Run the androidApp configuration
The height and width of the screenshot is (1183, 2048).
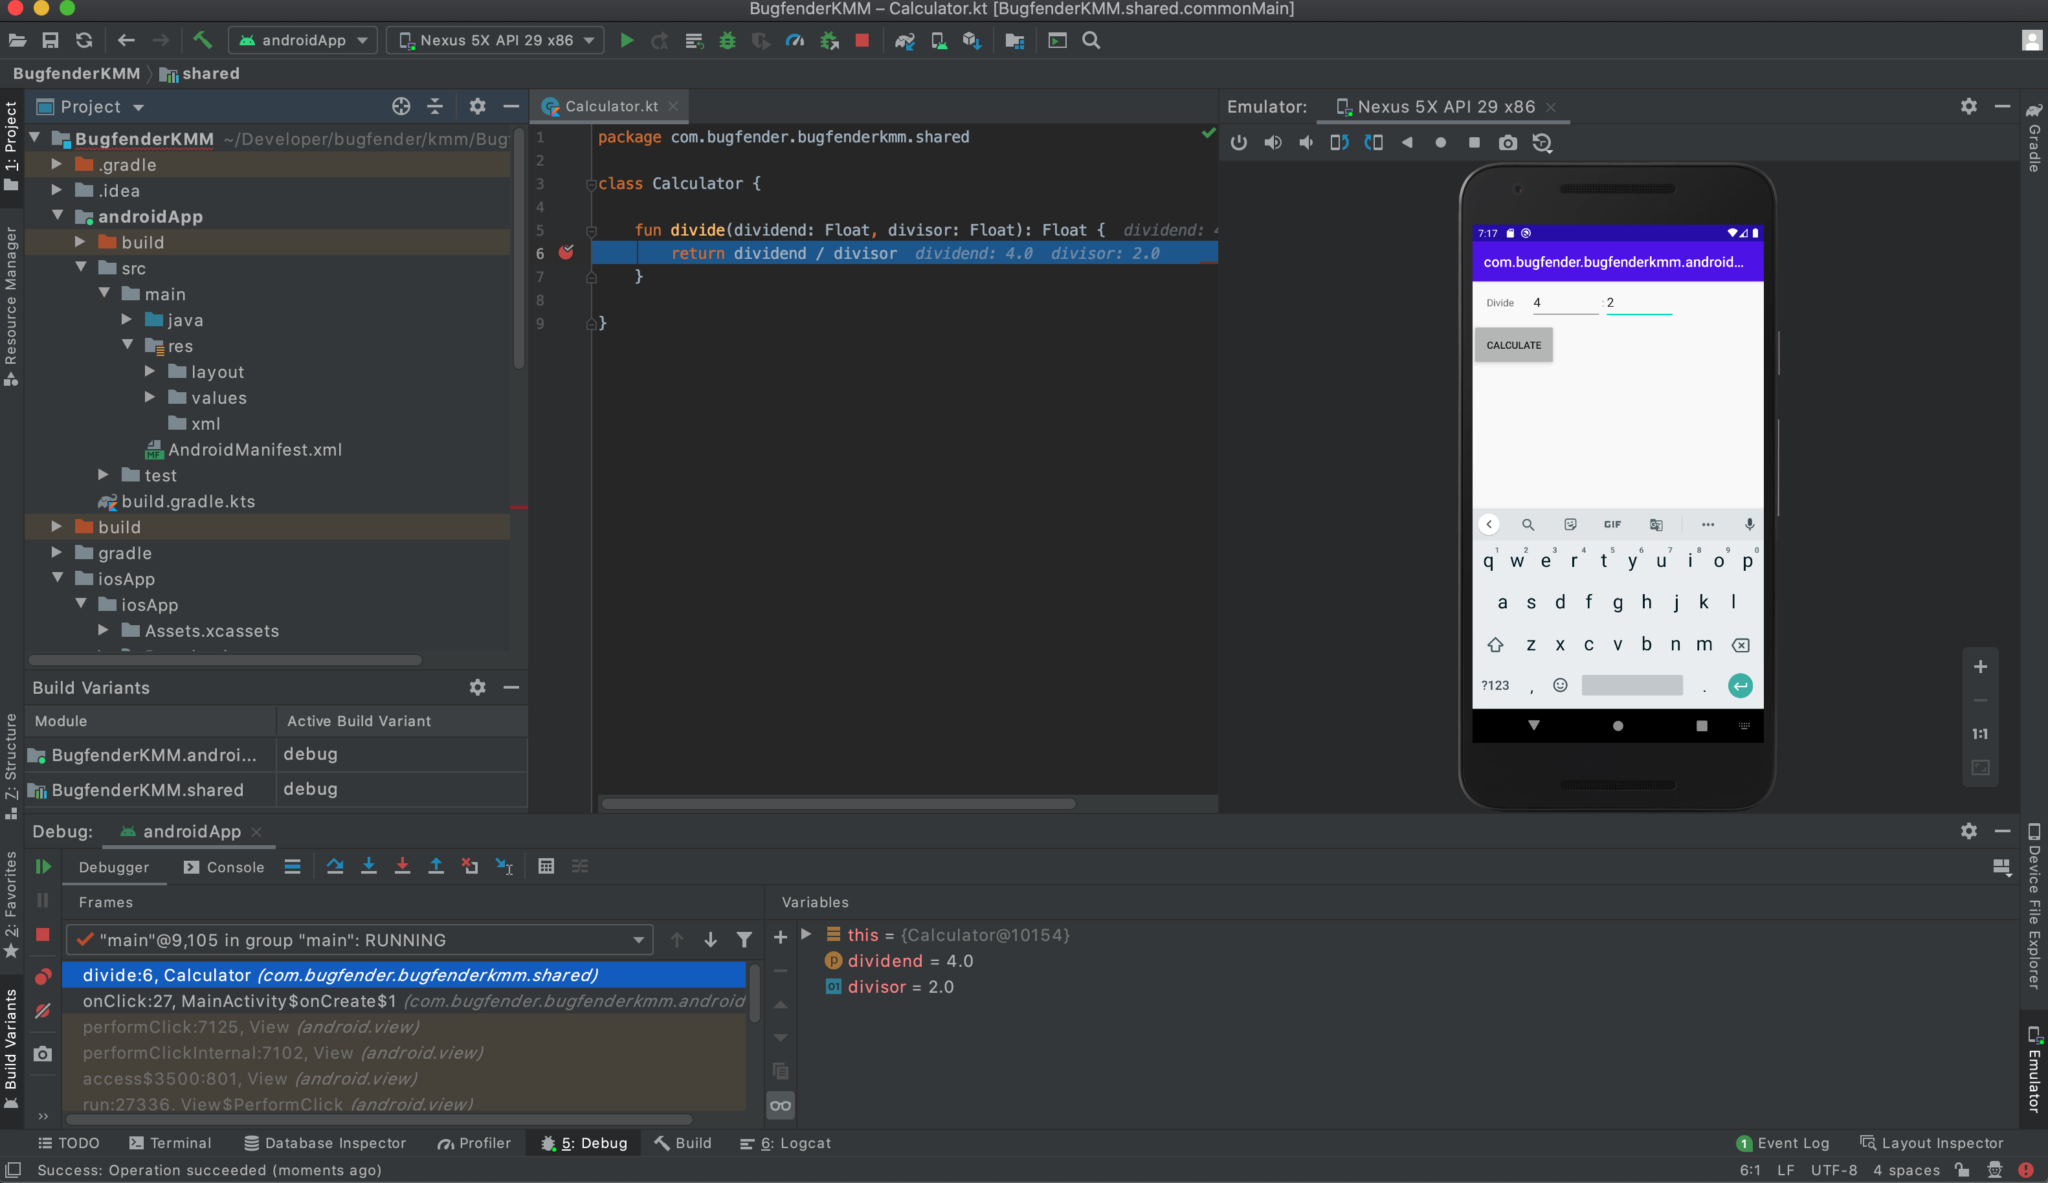click(x=627, y=40)
